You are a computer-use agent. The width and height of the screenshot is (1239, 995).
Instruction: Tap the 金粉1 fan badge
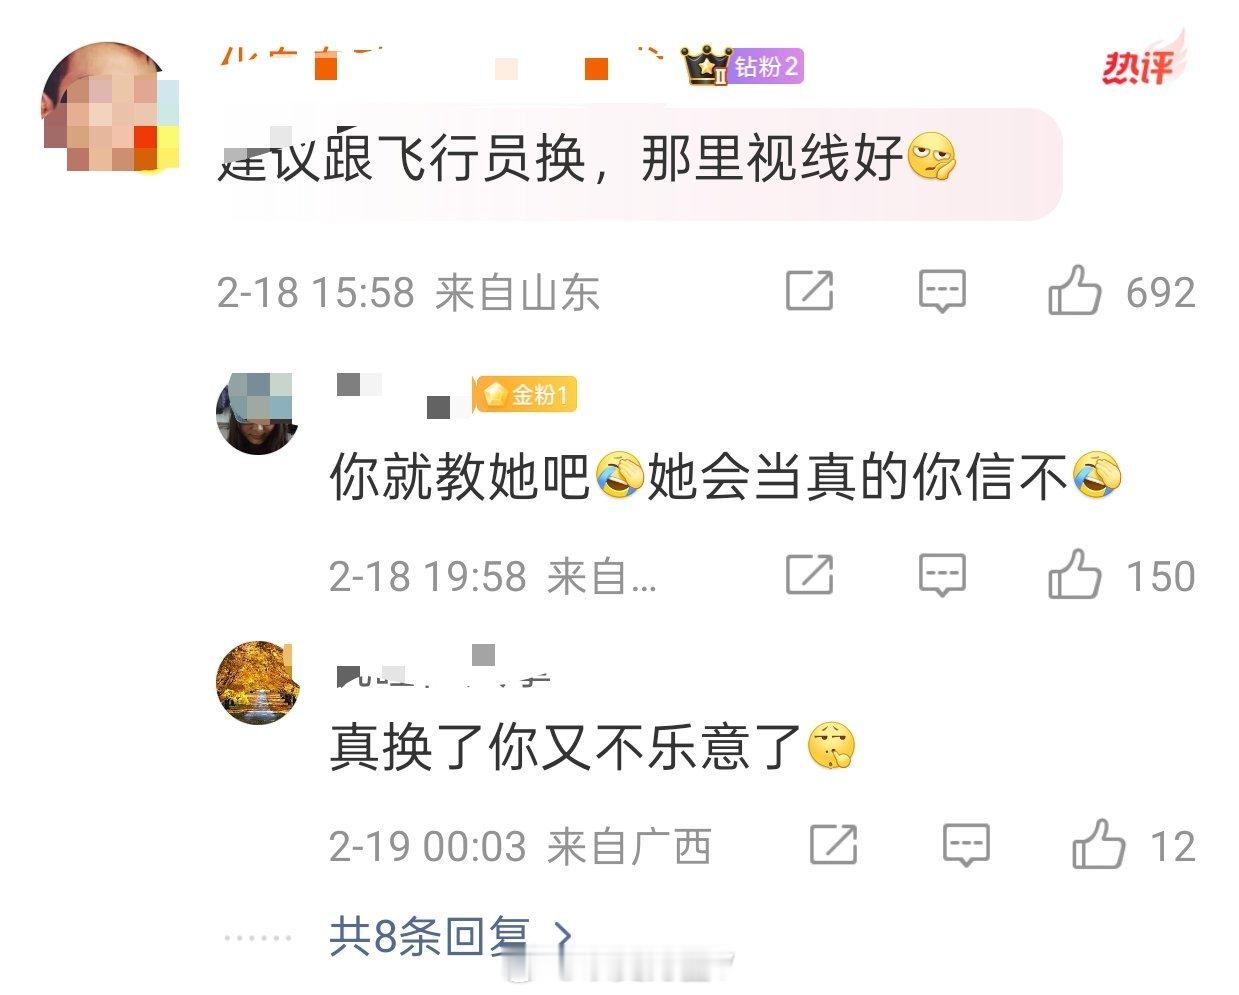[526, 395]
